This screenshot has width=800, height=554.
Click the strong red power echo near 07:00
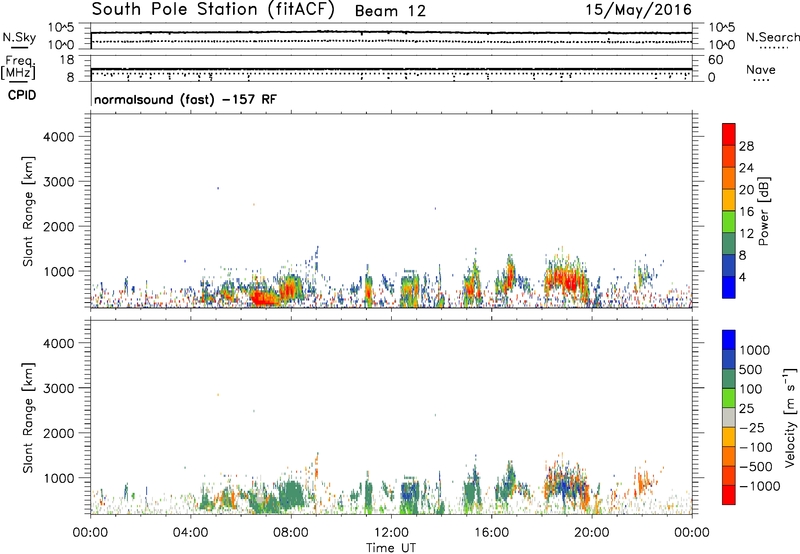click(x=263, y=298)
